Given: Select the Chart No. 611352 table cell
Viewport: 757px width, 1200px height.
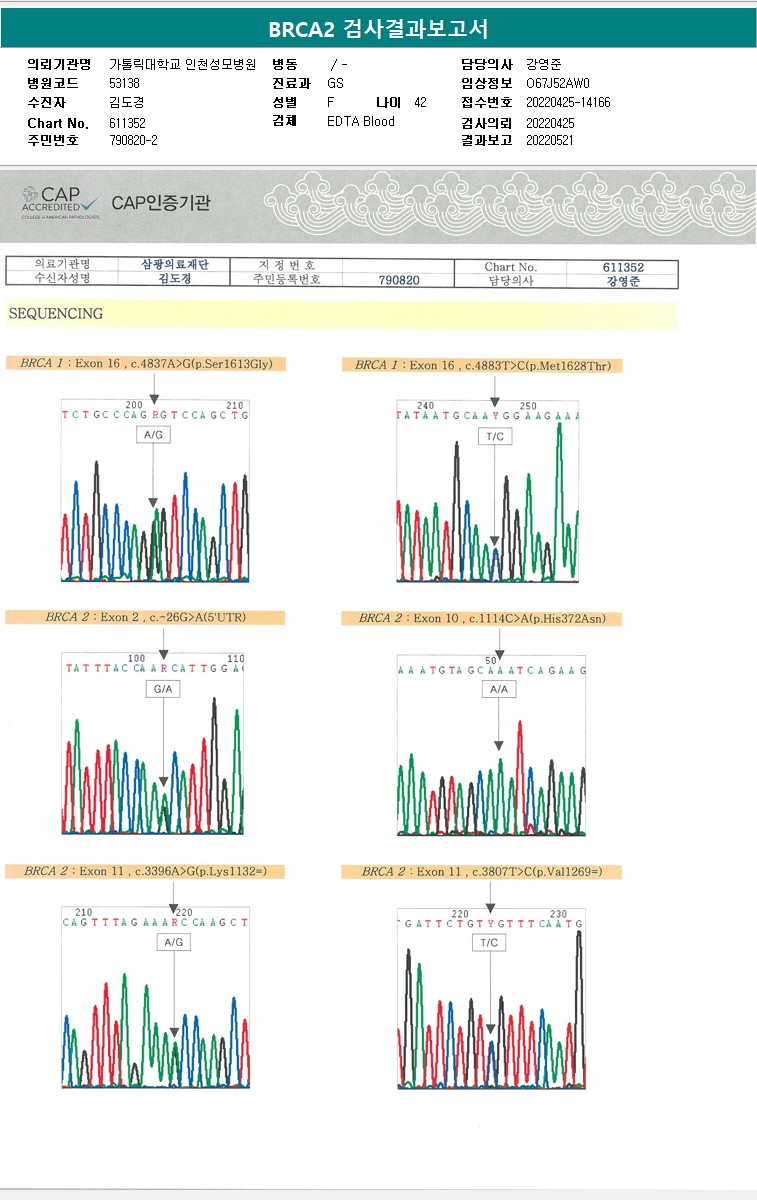Looking at the screenshot, I should tap(623, 267).
